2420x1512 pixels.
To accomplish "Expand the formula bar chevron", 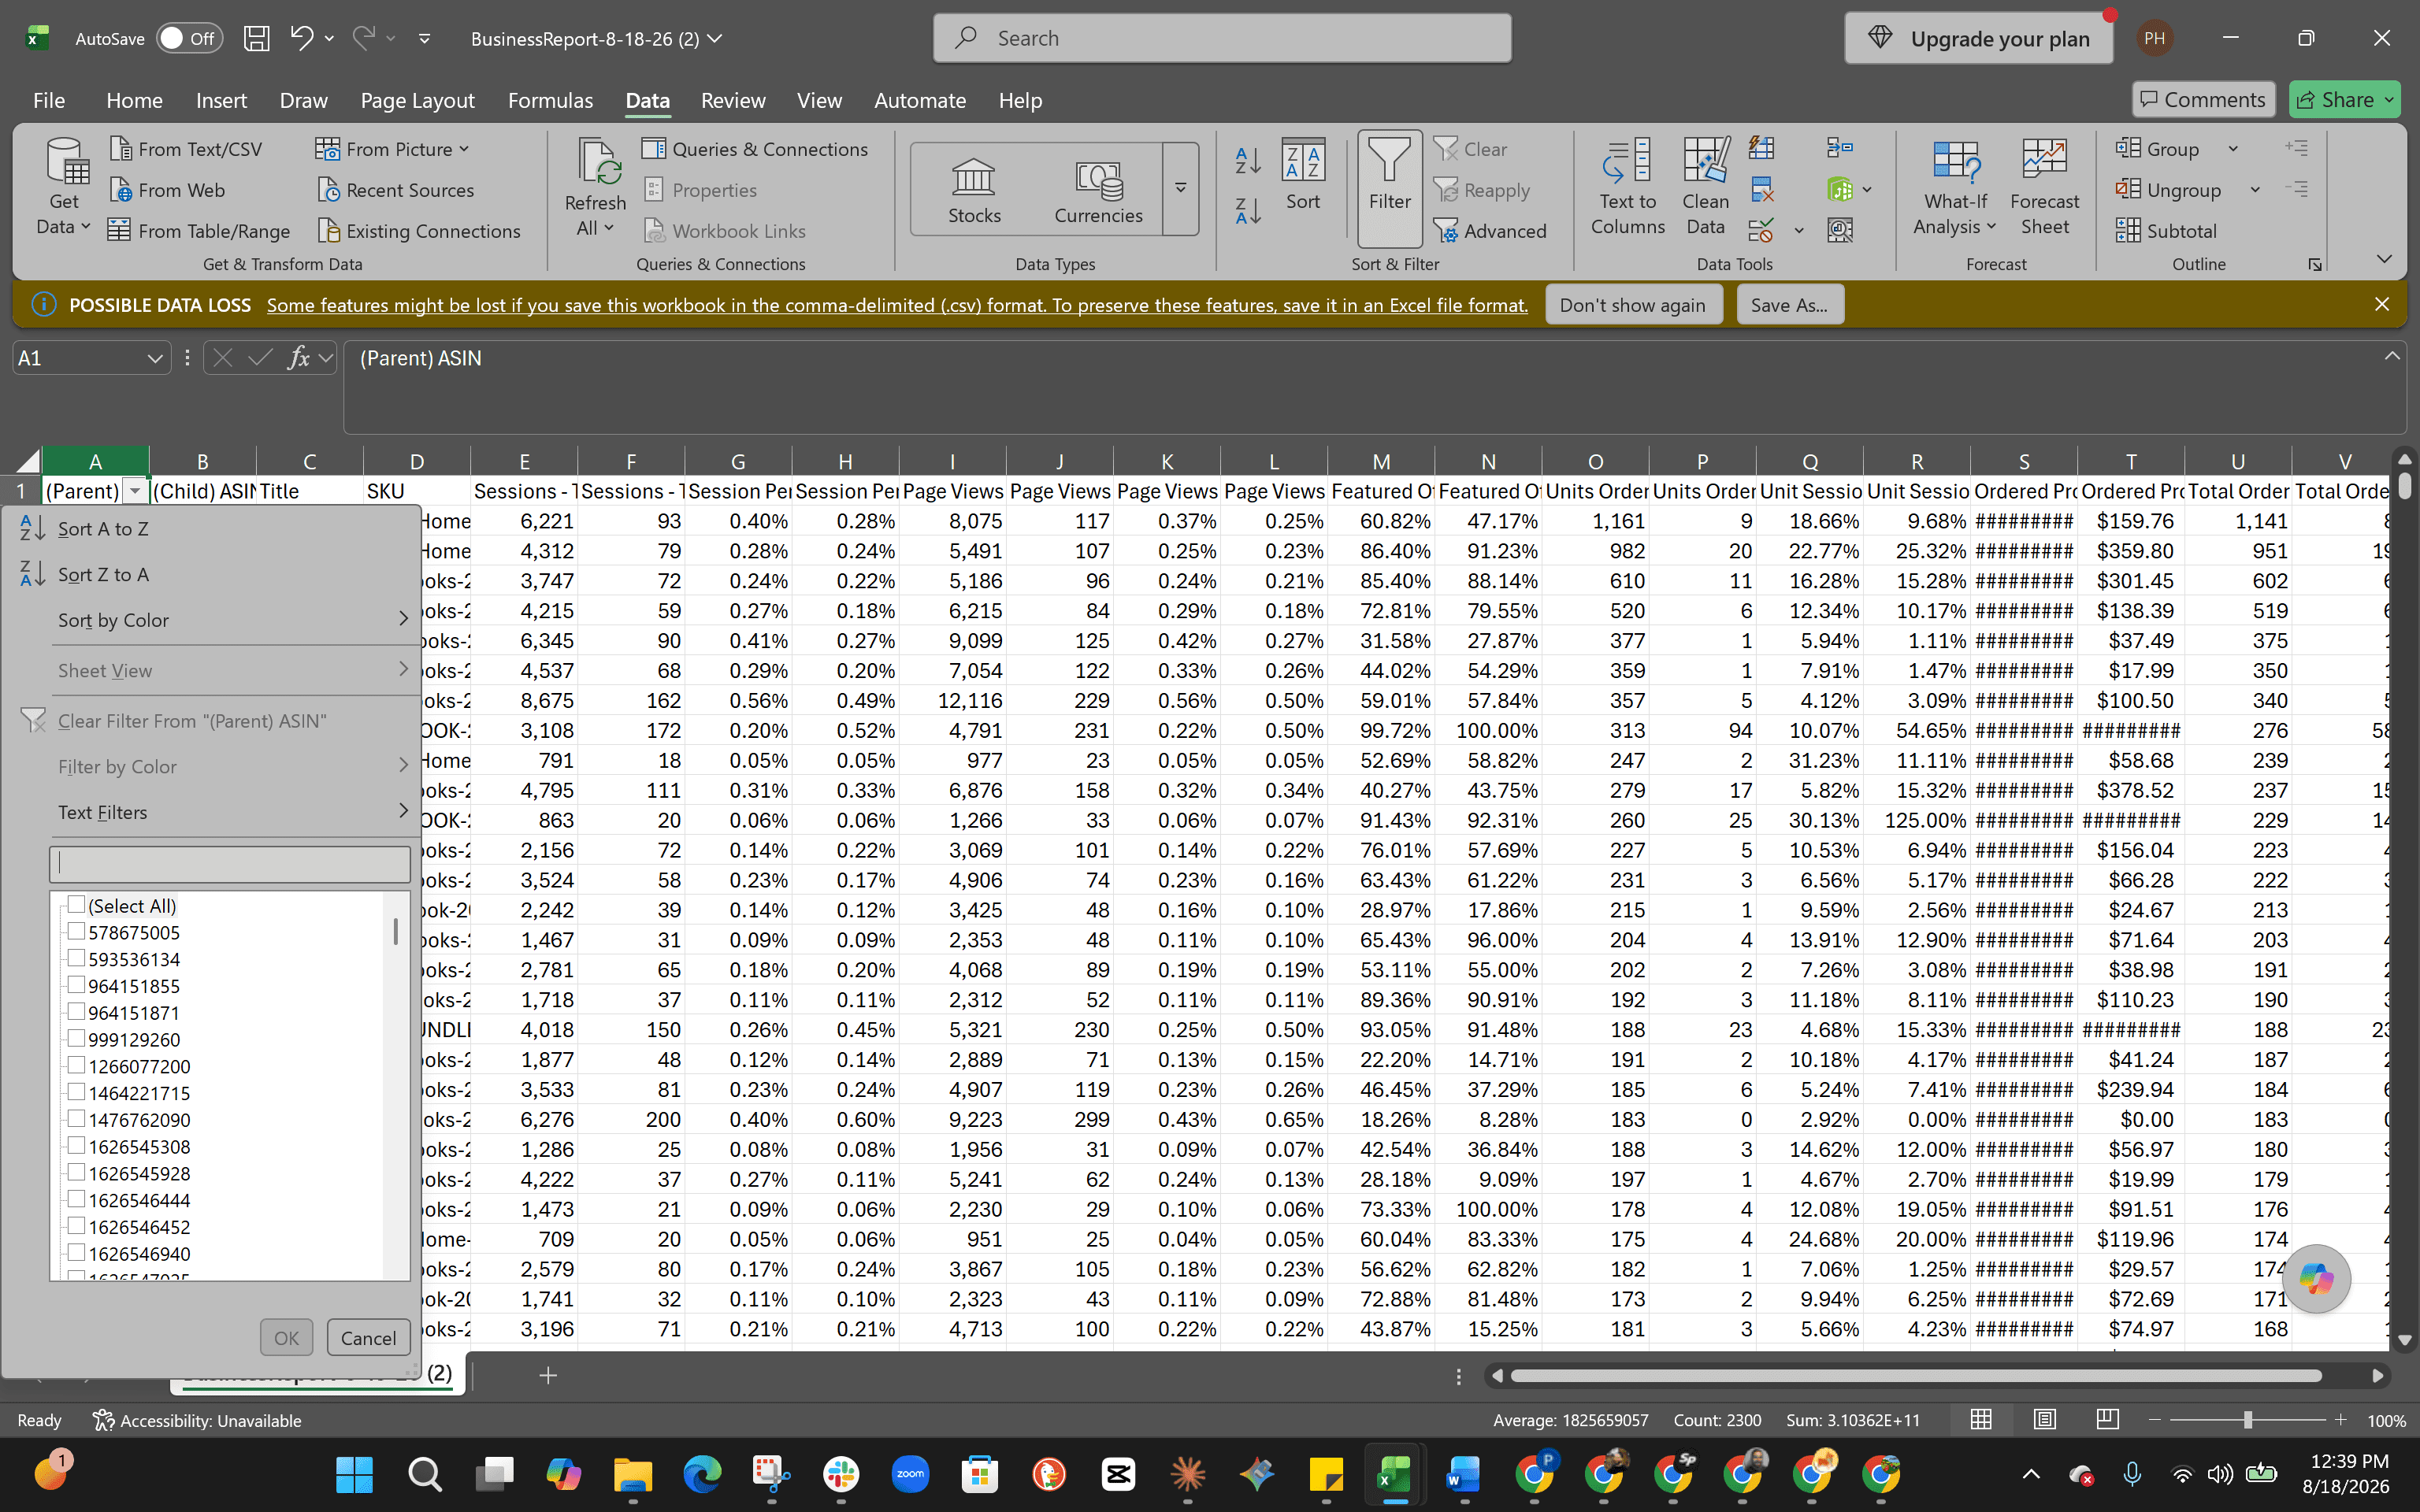I will [x=2392, y=356].
